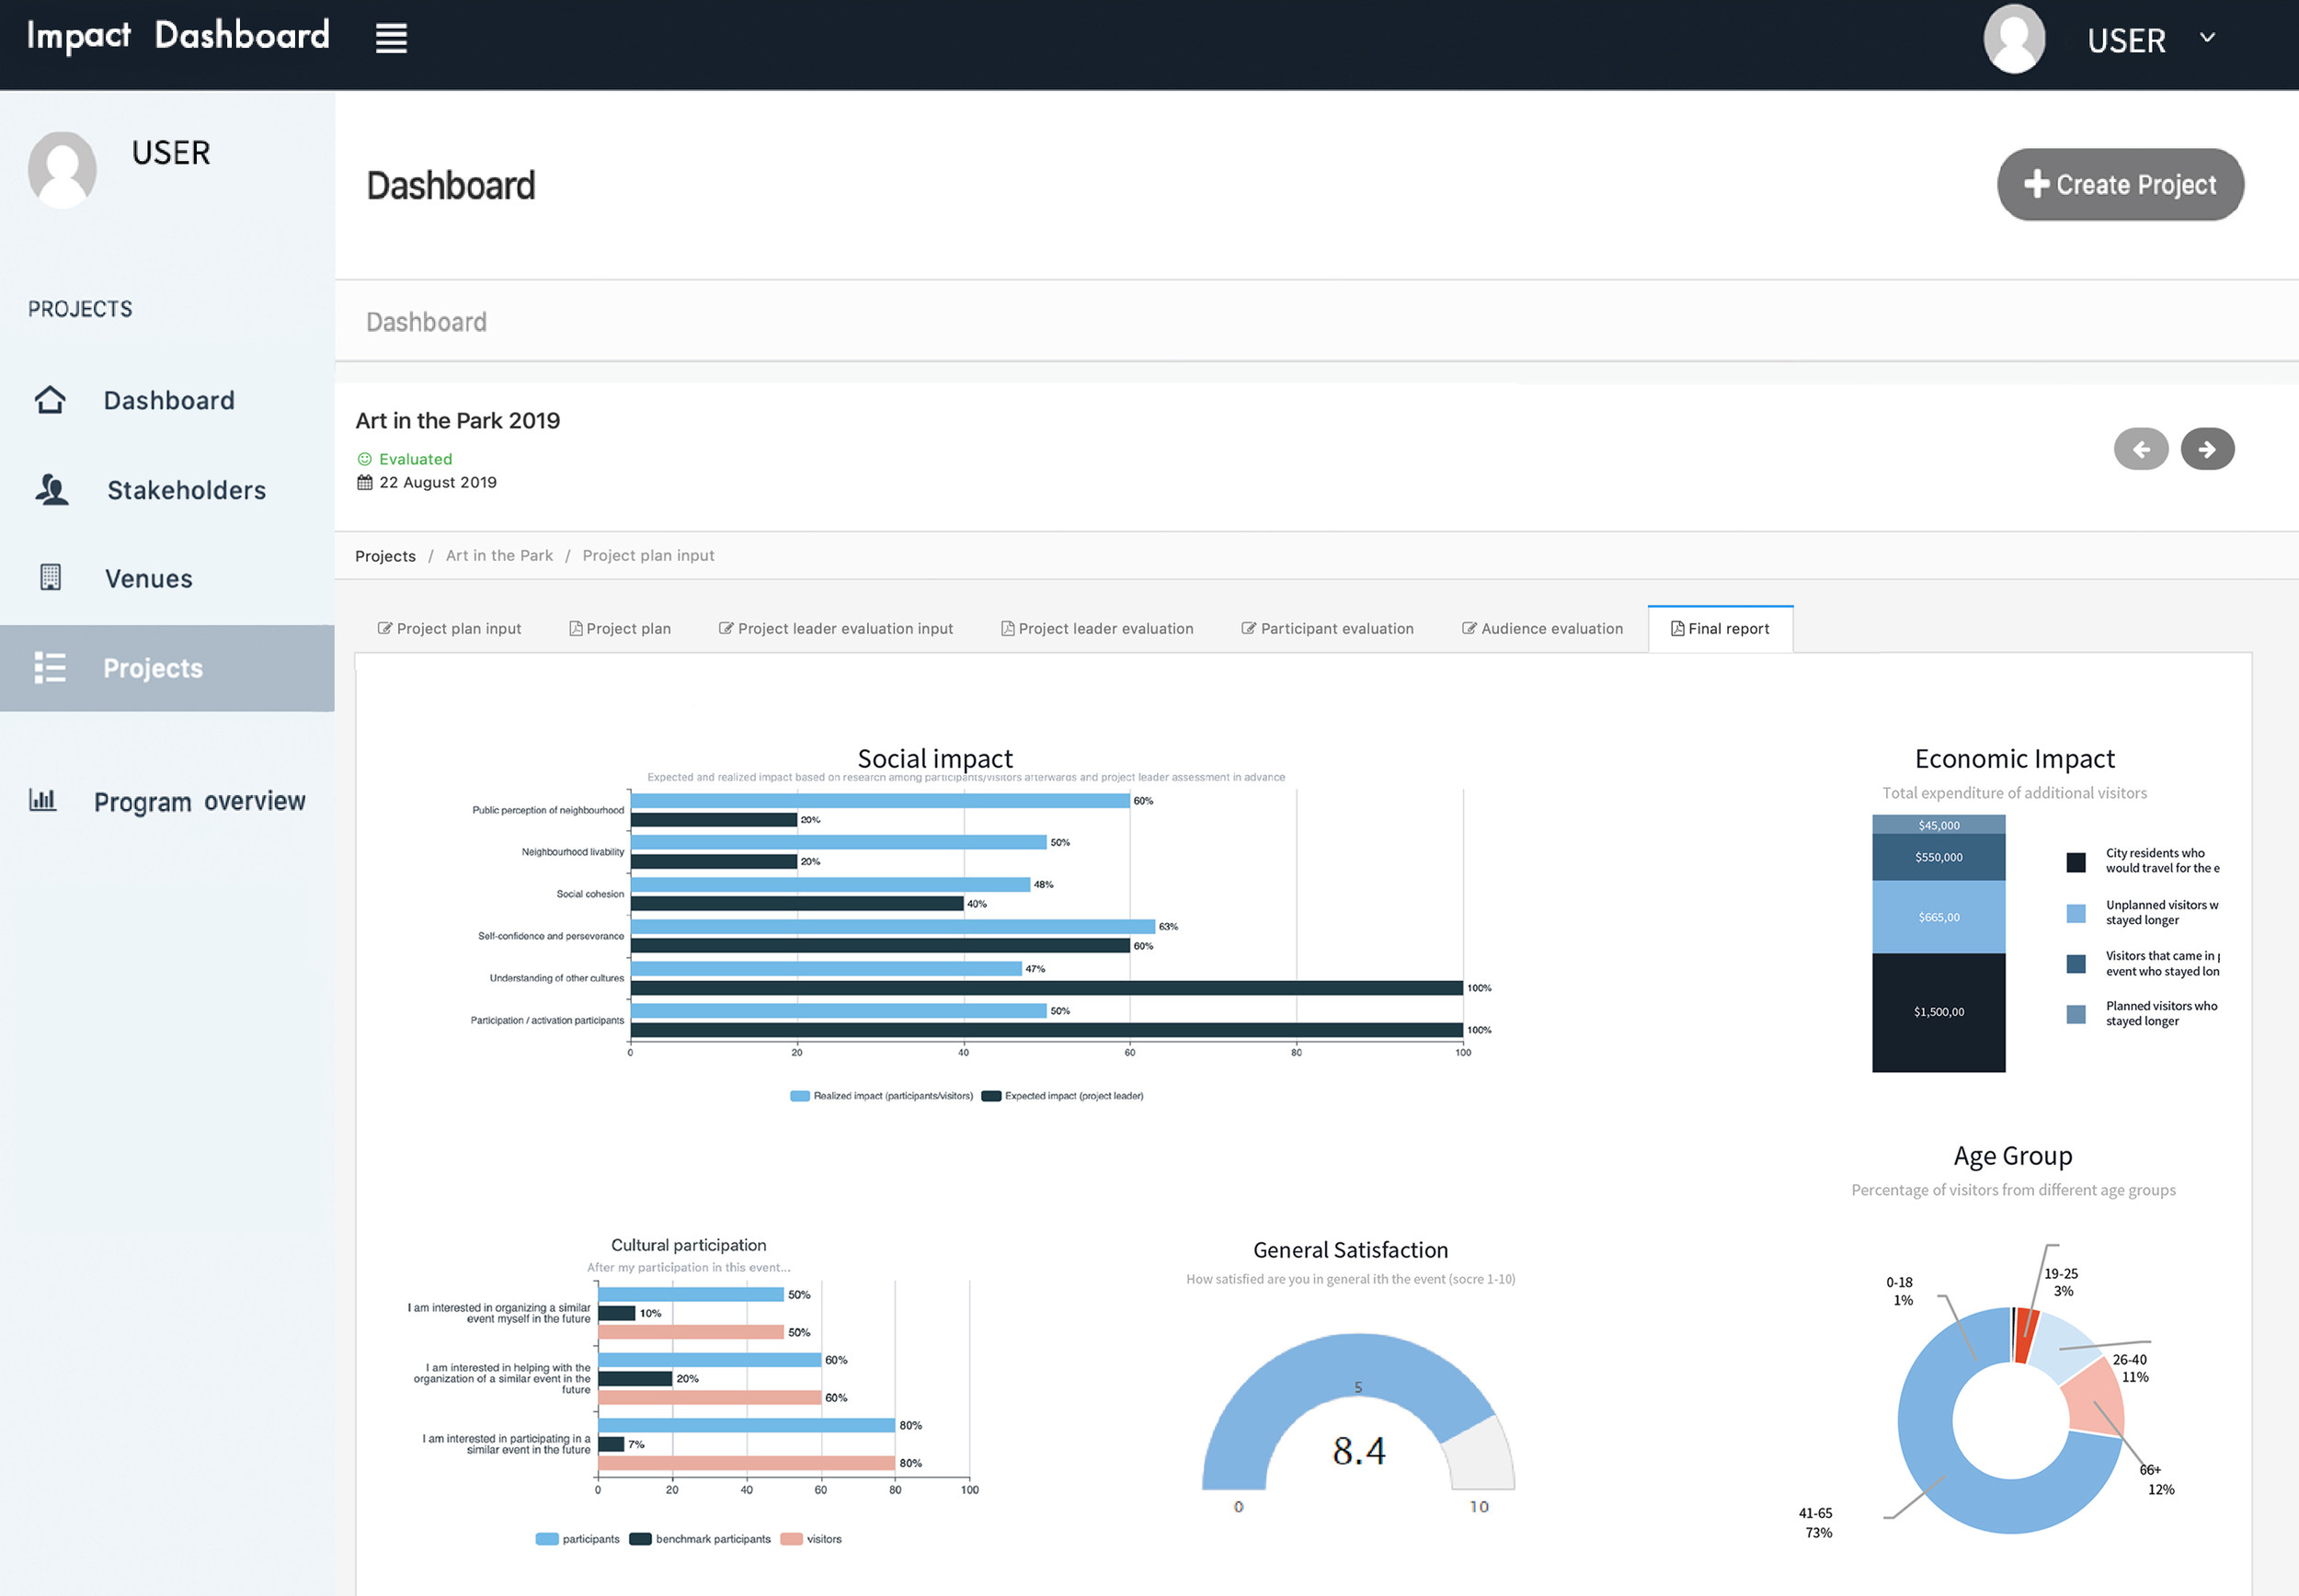Select the Projects list icon
Image resolution: width=2299 pixels, height=1596 pixels.
coord(51,668)
